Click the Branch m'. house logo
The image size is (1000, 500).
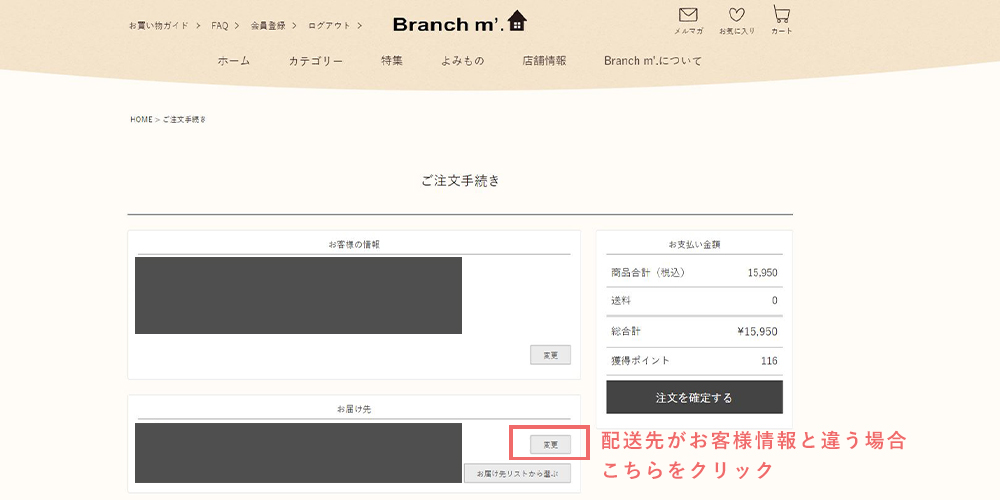click(459, 23)
